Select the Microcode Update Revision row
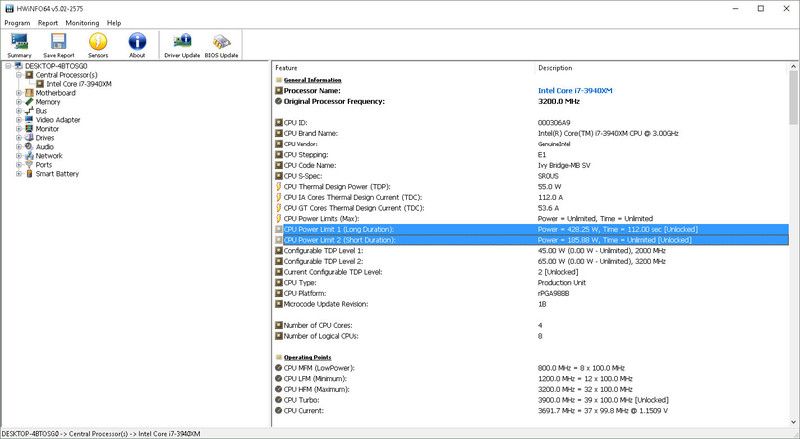Viewport: 800px width, 439px height. 531,304
